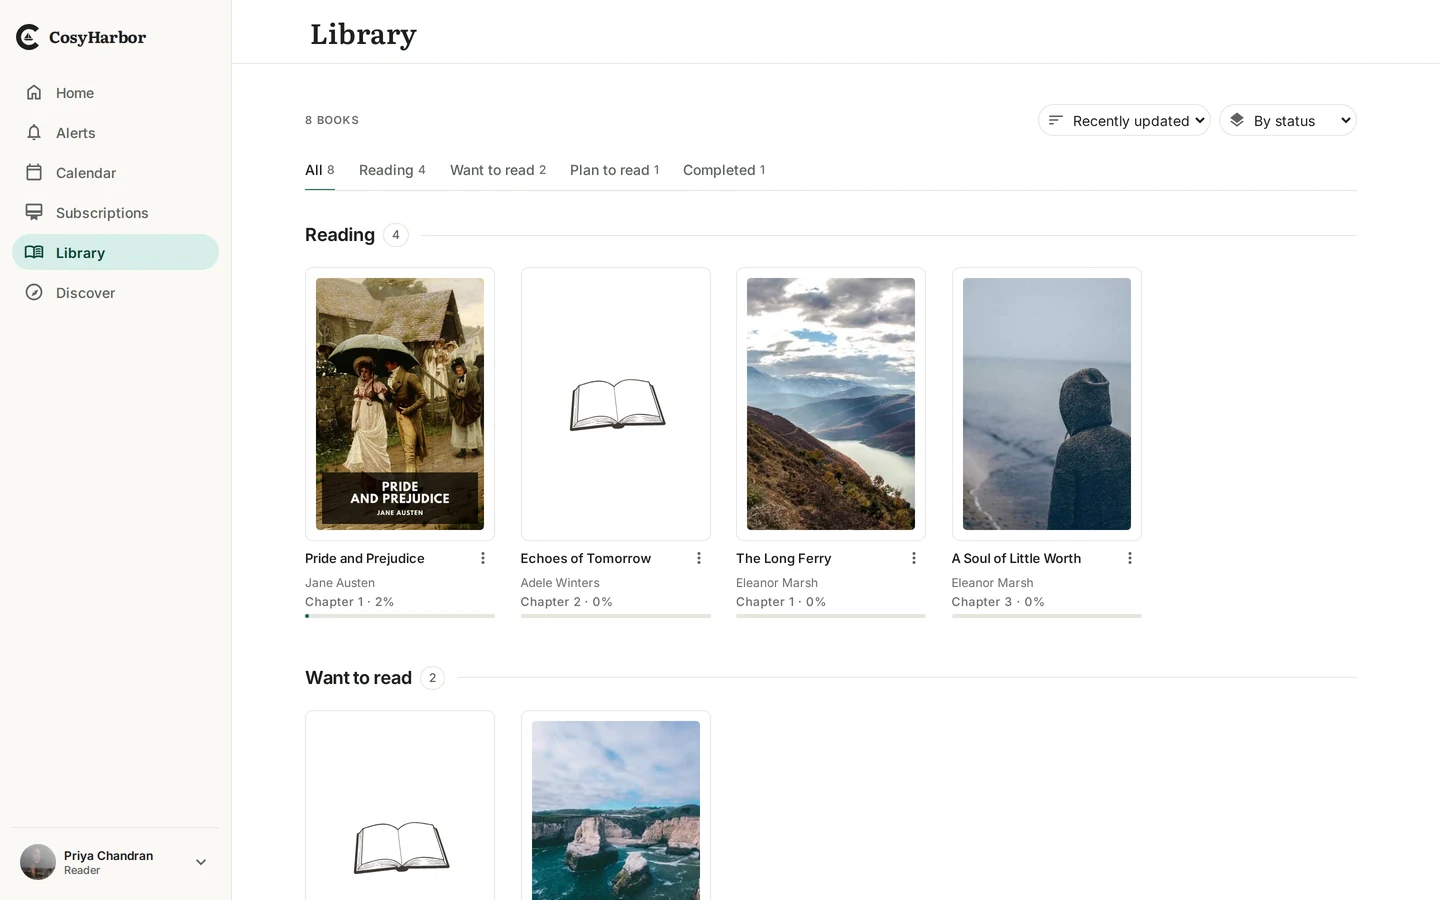Open the Calendar page
The height and width of the screenshot is (900, 1440).
click(115, 172)
